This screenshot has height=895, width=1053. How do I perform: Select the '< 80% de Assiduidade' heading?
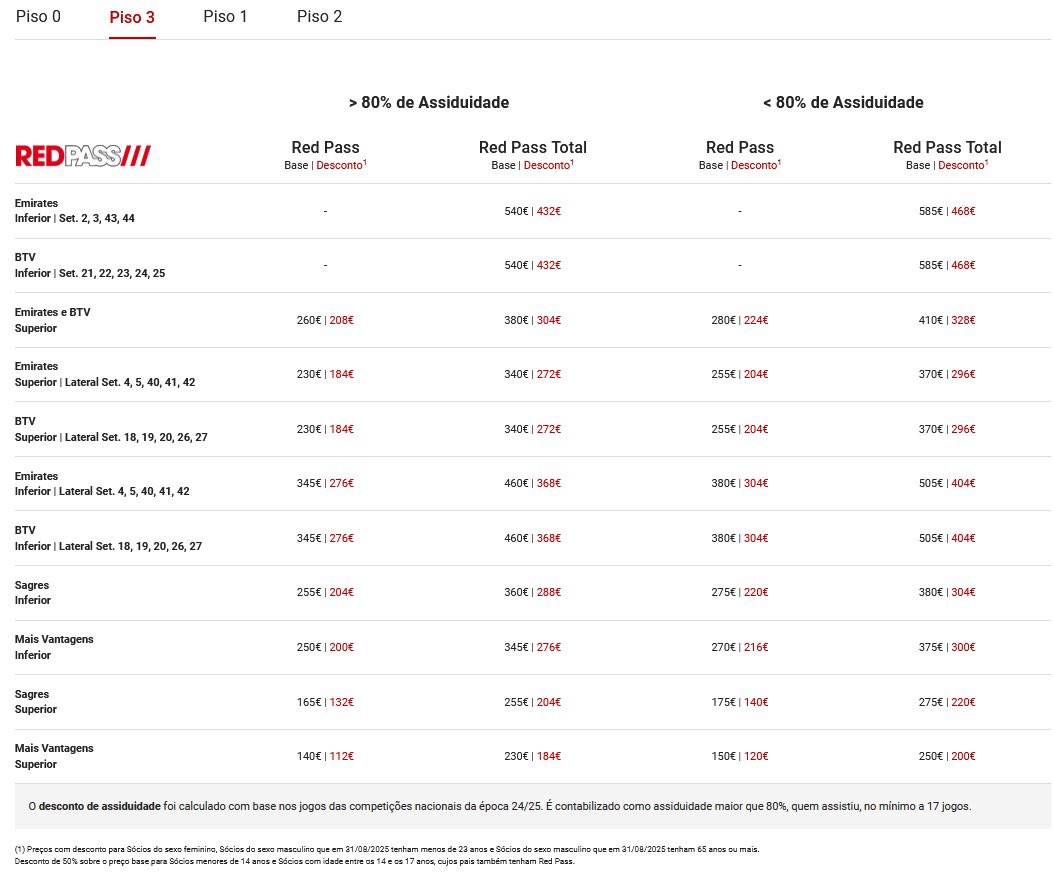843,103
